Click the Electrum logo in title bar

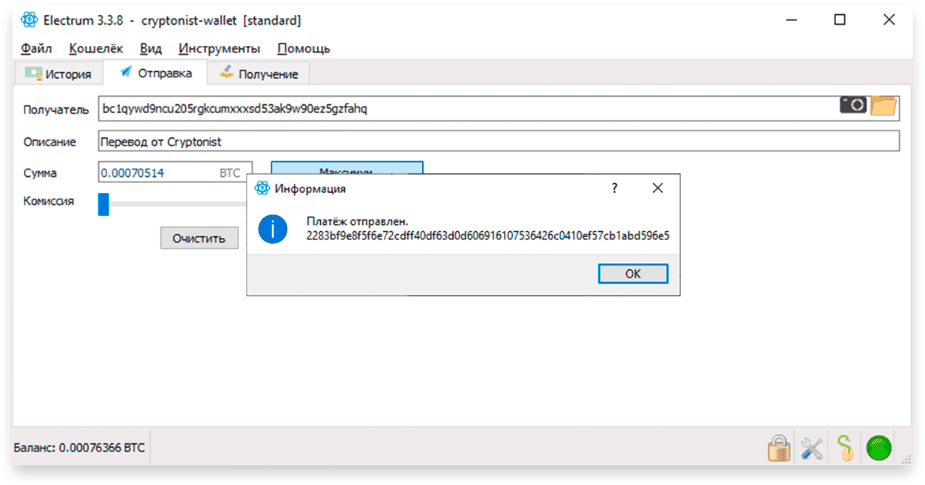tap(29, 20)
